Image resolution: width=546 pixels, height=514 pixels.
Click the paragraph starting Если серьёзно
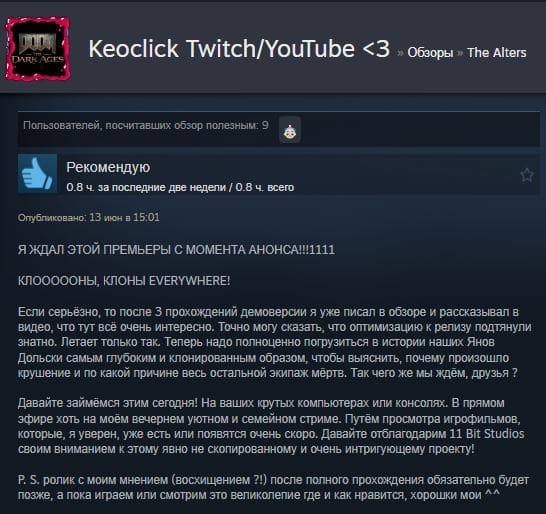[274, 342]
